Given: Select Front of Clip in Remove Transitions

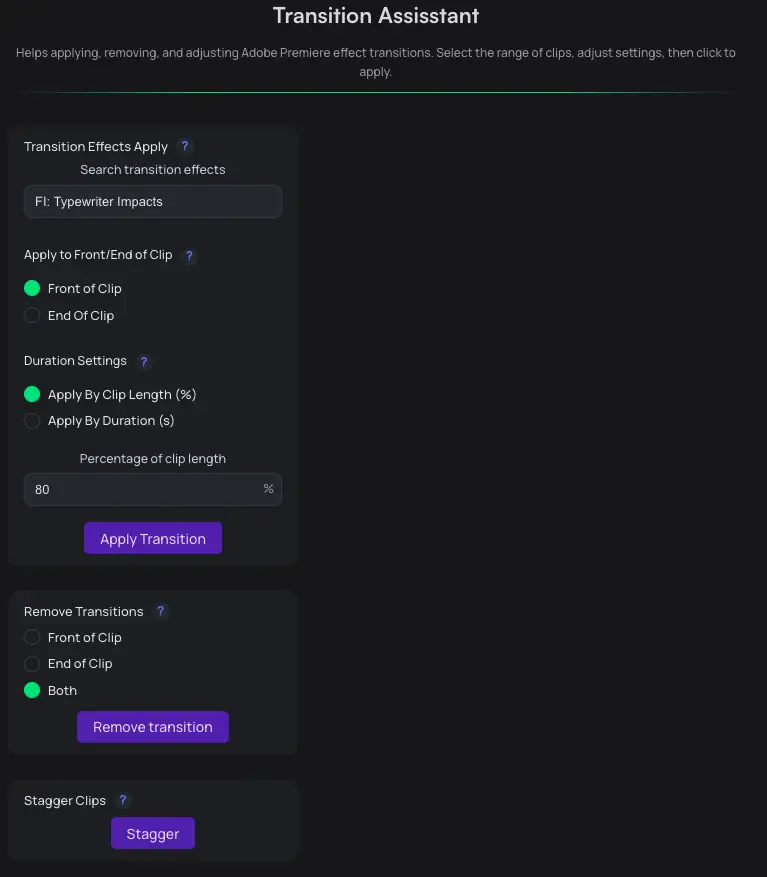Looking at the screenshot, I should tap(32, 637).
